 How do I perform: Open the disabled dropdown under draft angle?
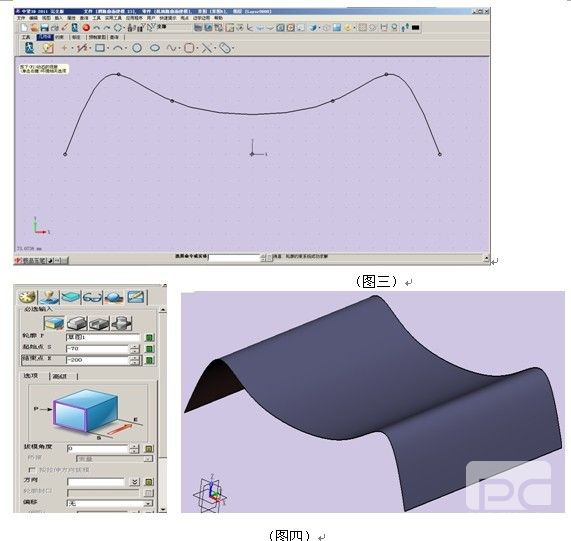tap(114, 459)
